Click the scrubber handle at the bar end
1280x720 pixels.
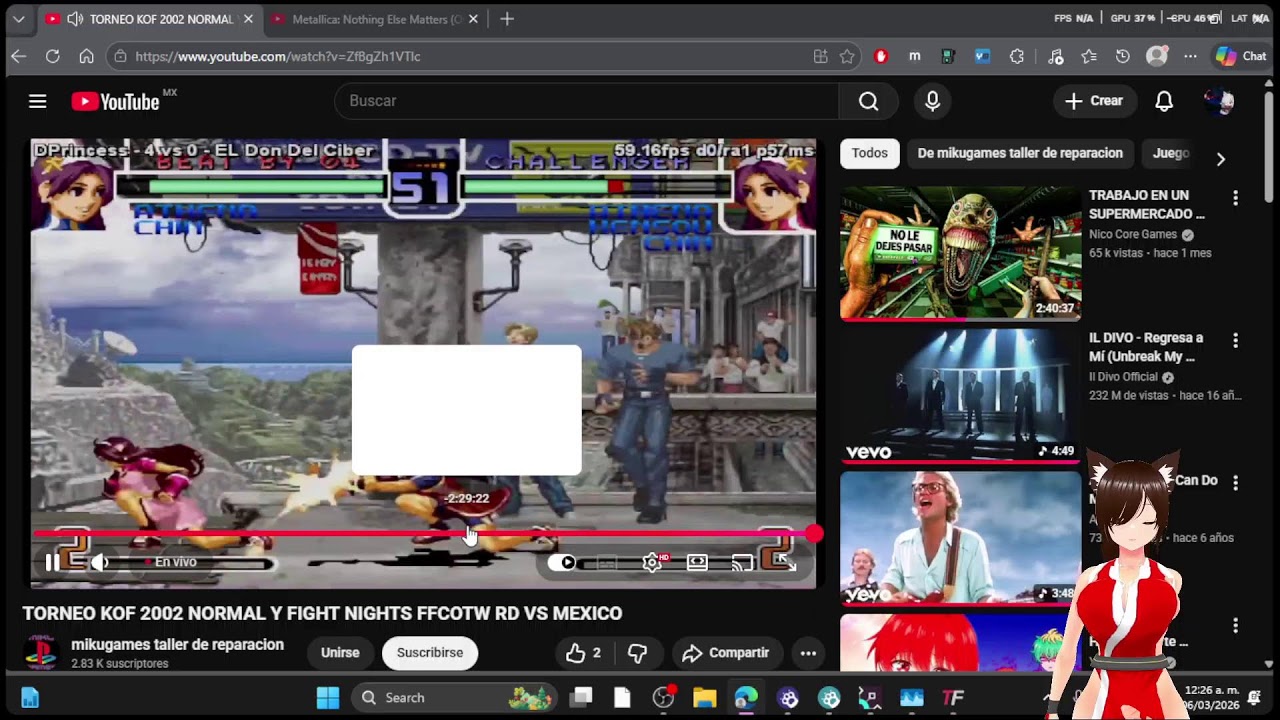pos(814,535)
